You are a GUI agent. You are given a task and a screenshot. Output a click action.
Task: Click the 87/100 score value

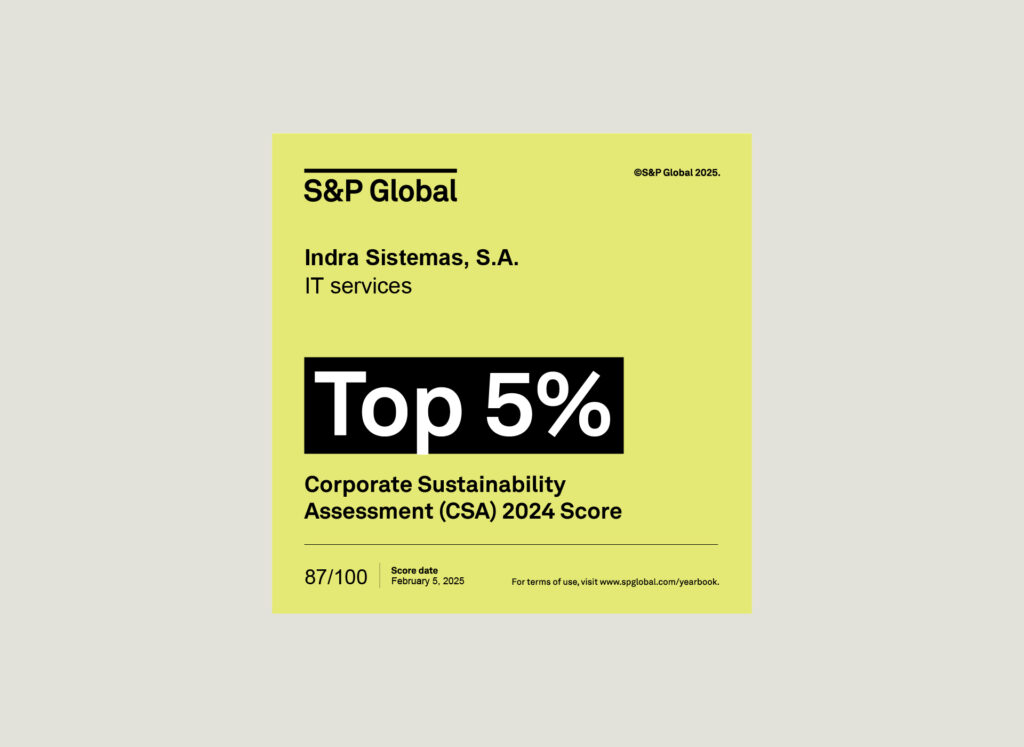click(x=335, y=577)
